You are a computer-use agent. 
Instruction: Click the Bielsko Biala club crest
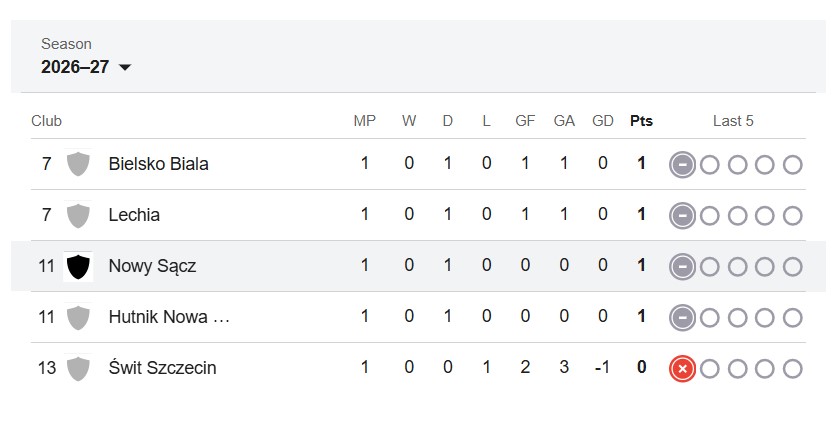coord(78,164)
